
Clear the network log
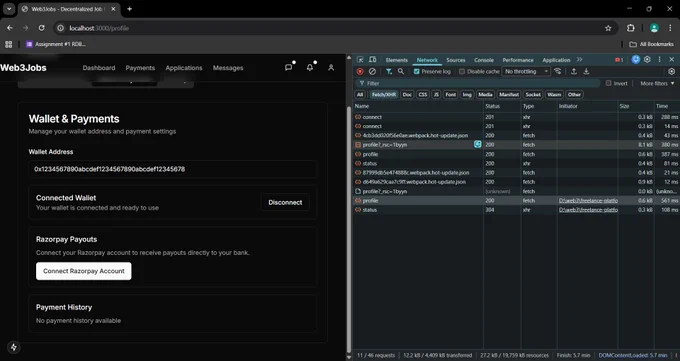(372, 72)
